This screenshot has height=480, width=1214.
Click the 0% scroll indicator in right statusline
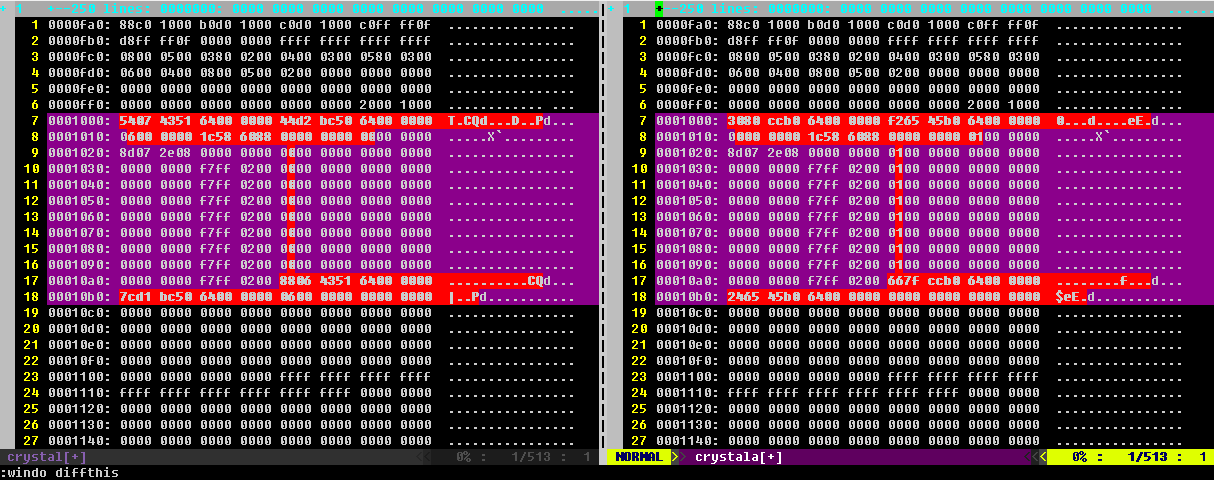[x=1085, y=457]
